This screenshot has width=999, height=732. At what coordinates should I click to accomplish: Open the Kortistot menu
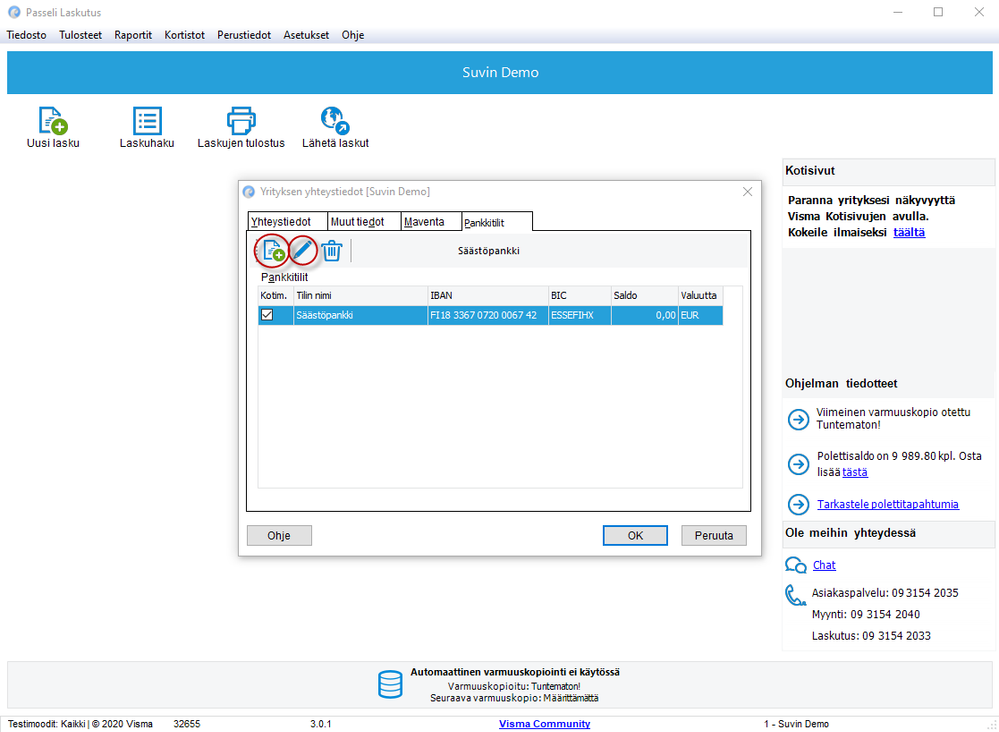[x=185, y=35]
